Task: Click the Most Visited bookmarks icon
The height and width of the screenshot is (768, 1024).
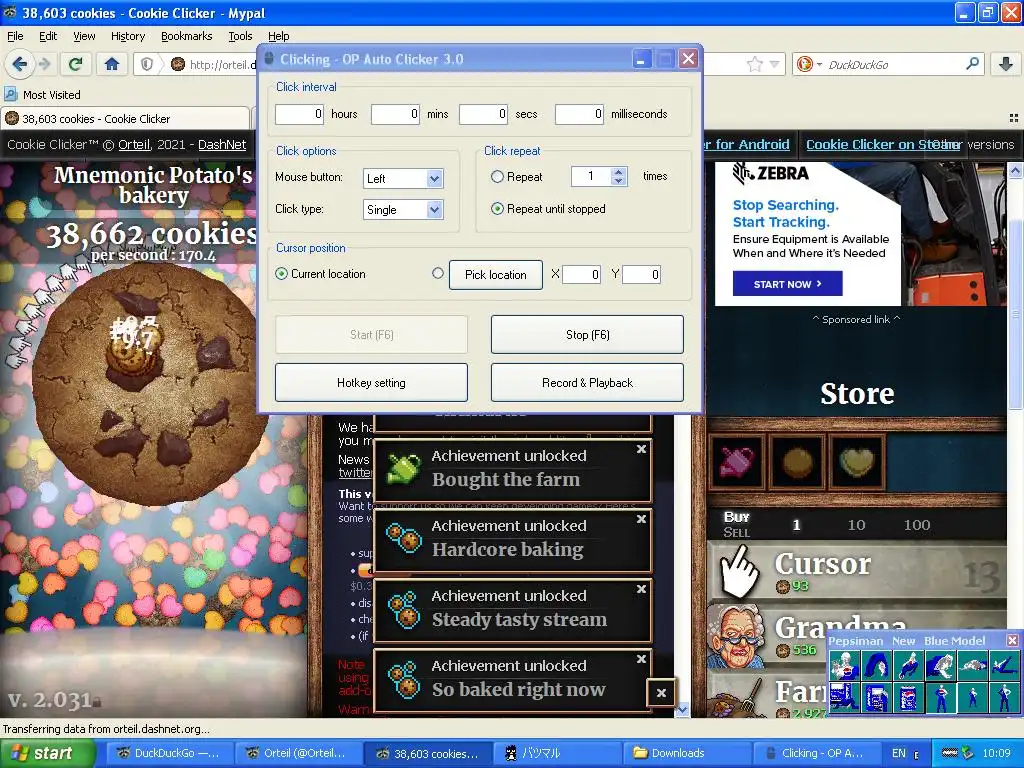Action: (10, 94)
